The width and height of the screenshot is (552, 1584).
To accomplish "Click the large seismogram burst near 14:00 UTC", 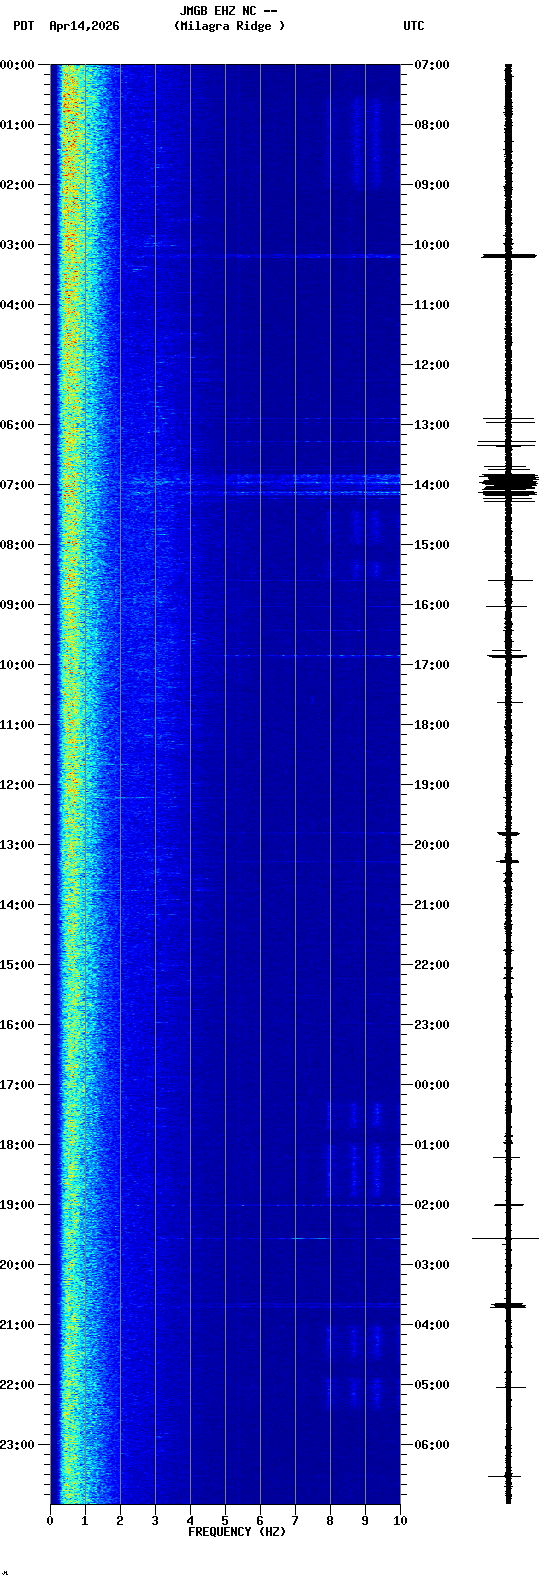I will [x=508, y=484].
